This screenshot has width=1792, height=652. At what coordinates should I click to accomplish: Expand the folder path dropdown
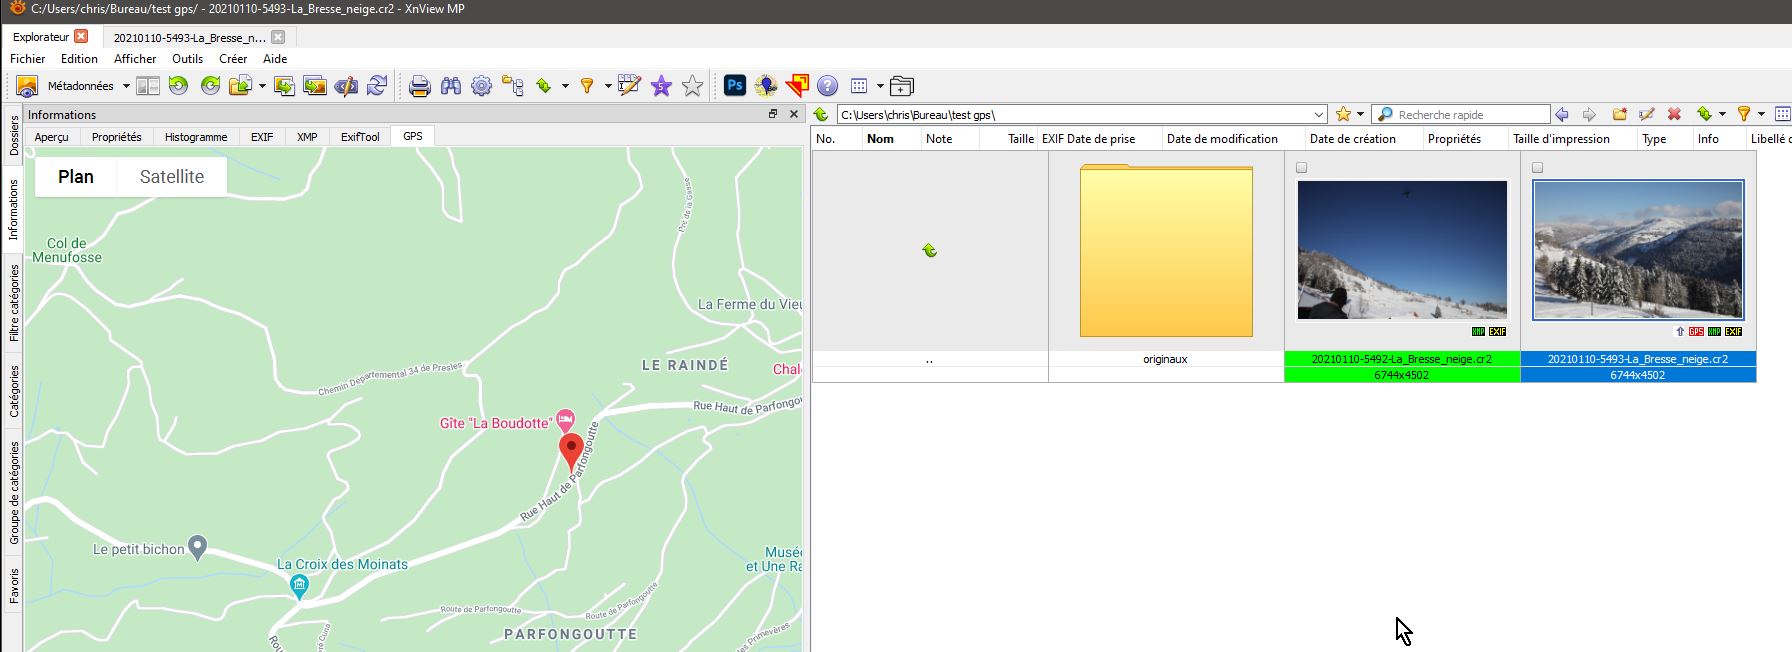point(1318,115)
